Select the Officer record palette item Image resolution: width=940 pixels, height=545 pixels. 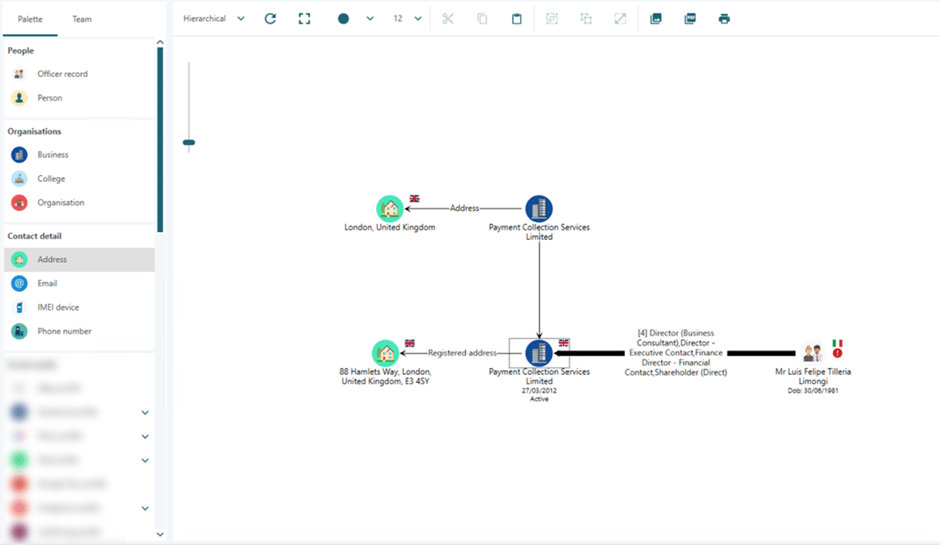click(x=79, y=74)
